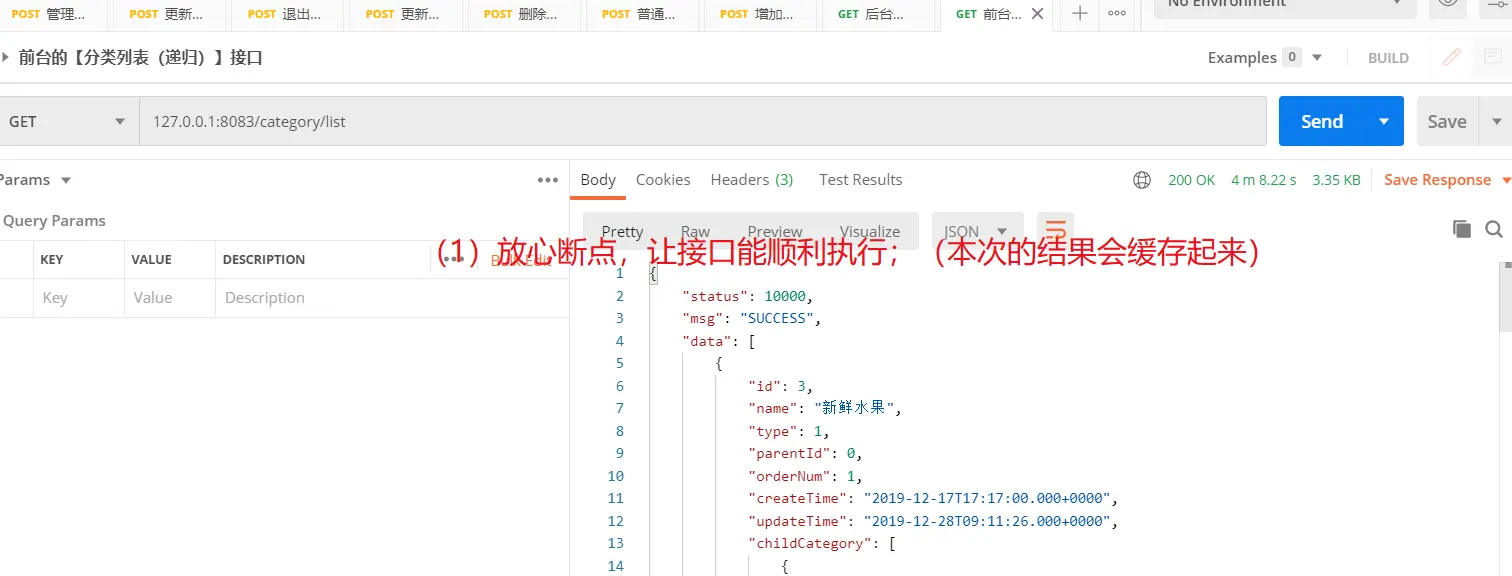Click the tab bar three-dots options icon

click(1117, 14)
